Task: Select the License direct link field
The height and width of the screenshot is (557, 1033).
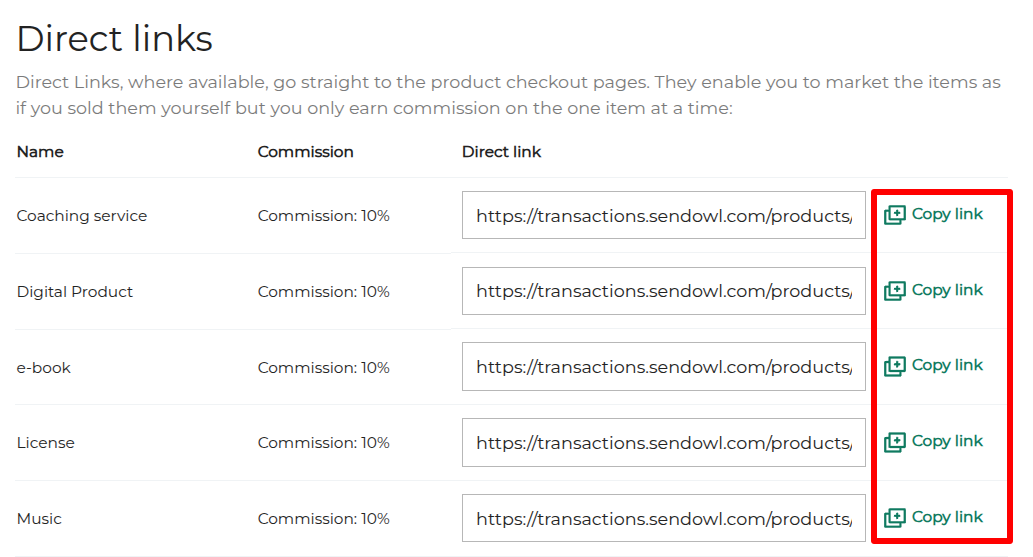Action: (663, 442)
